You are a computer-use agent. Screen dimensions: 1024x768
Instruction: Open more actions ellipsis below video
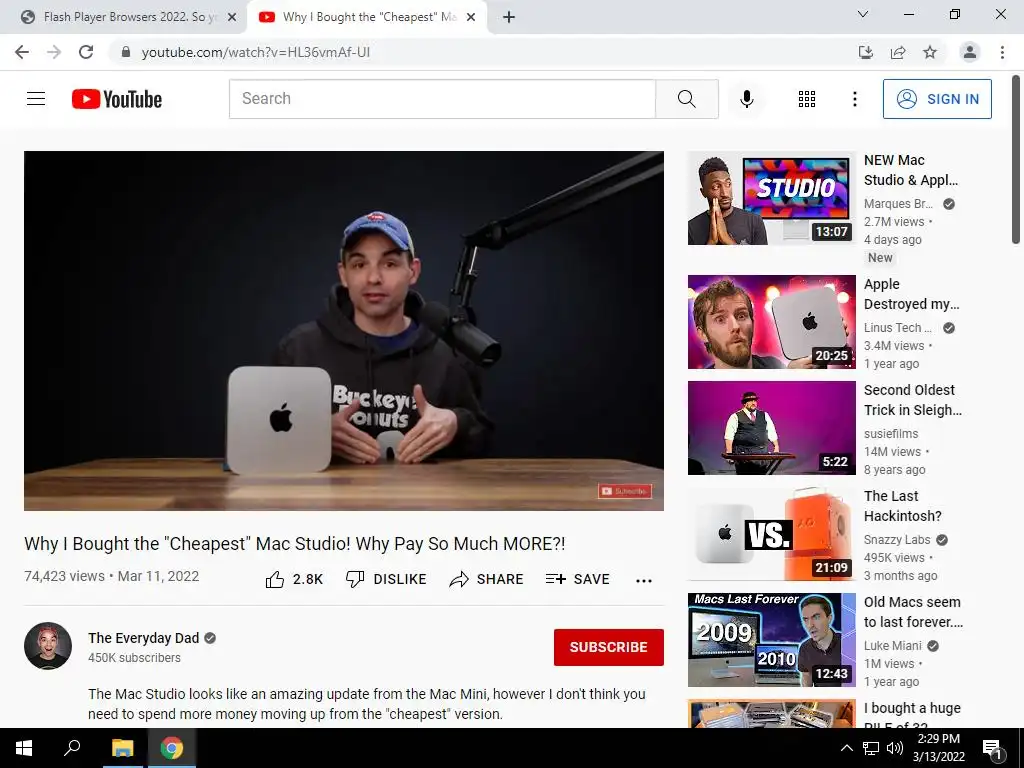tap(644, 581)
